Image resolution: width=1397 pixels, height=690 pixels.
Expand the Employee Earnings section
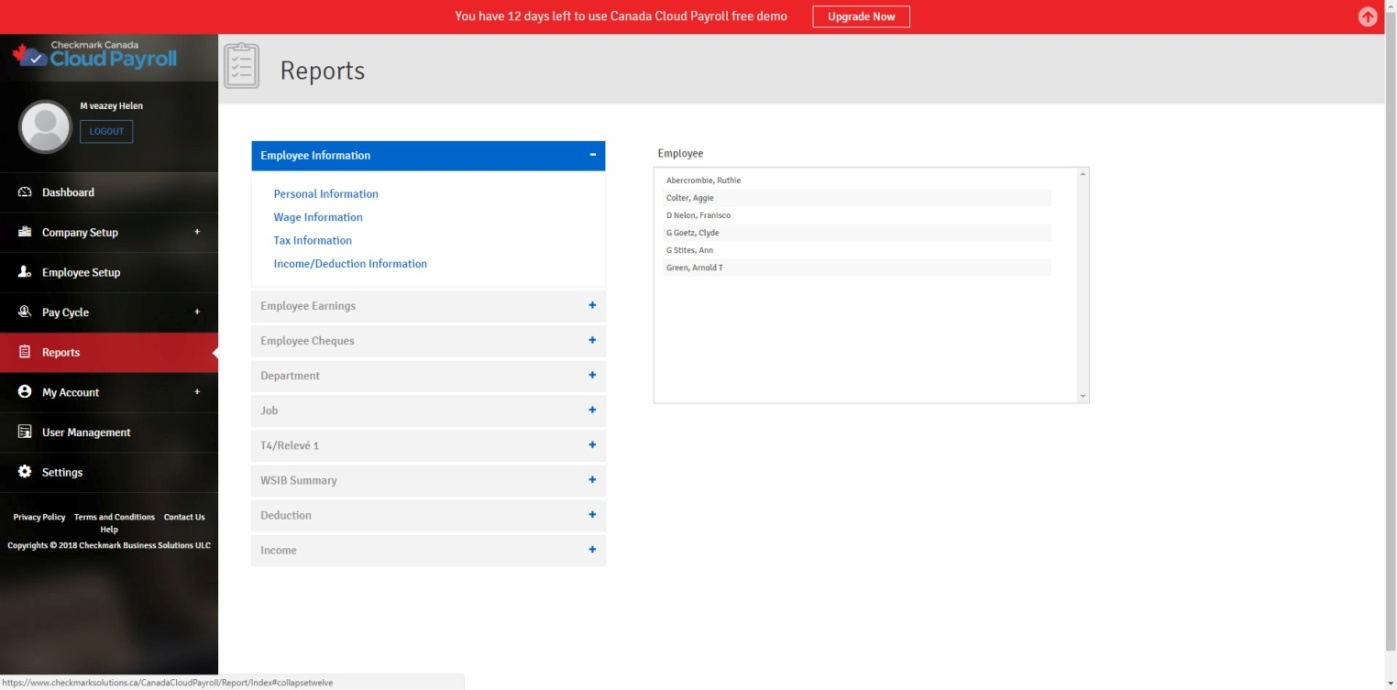pos(592,306)
